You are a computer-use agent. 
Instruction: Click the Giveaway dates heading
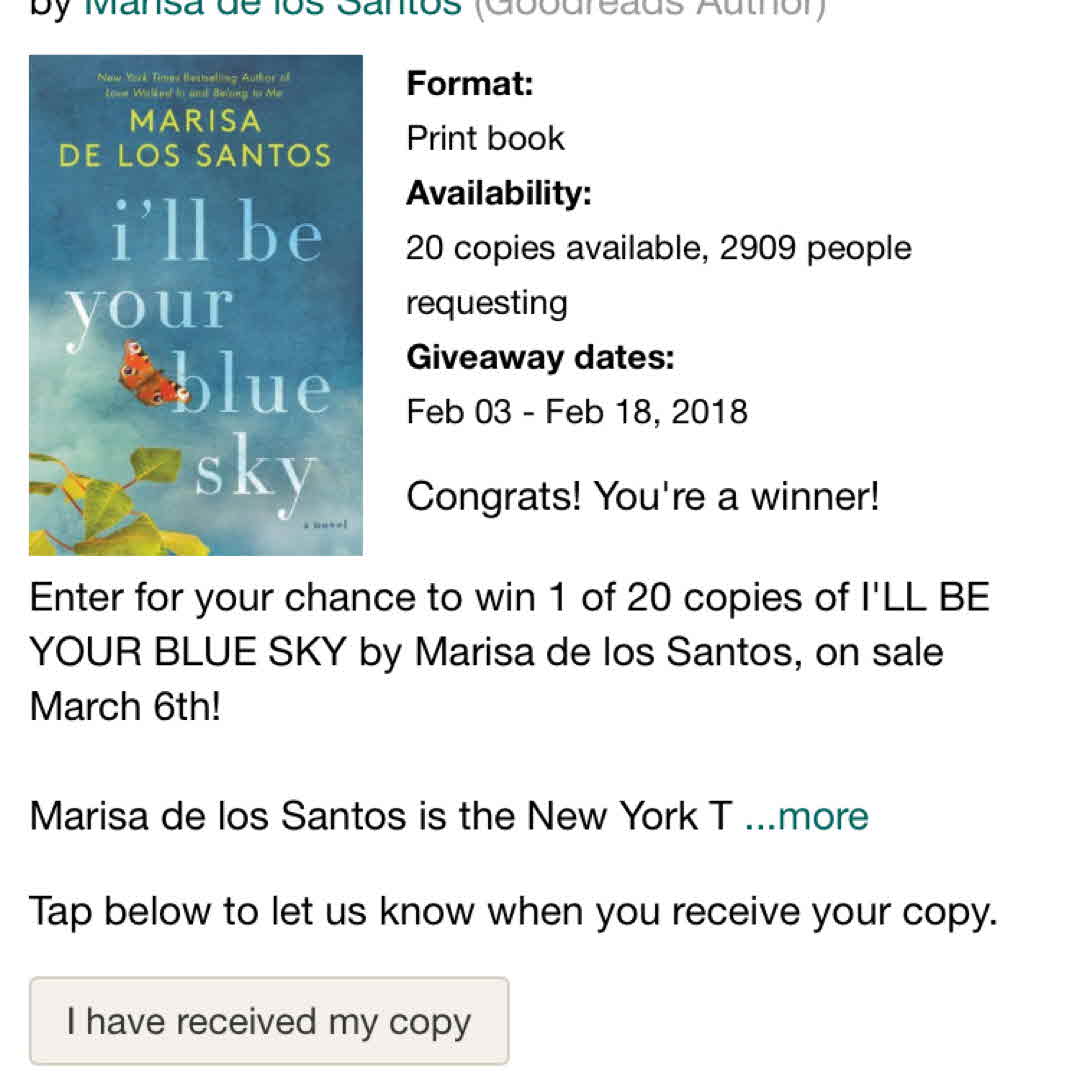(x=540, y=357)
